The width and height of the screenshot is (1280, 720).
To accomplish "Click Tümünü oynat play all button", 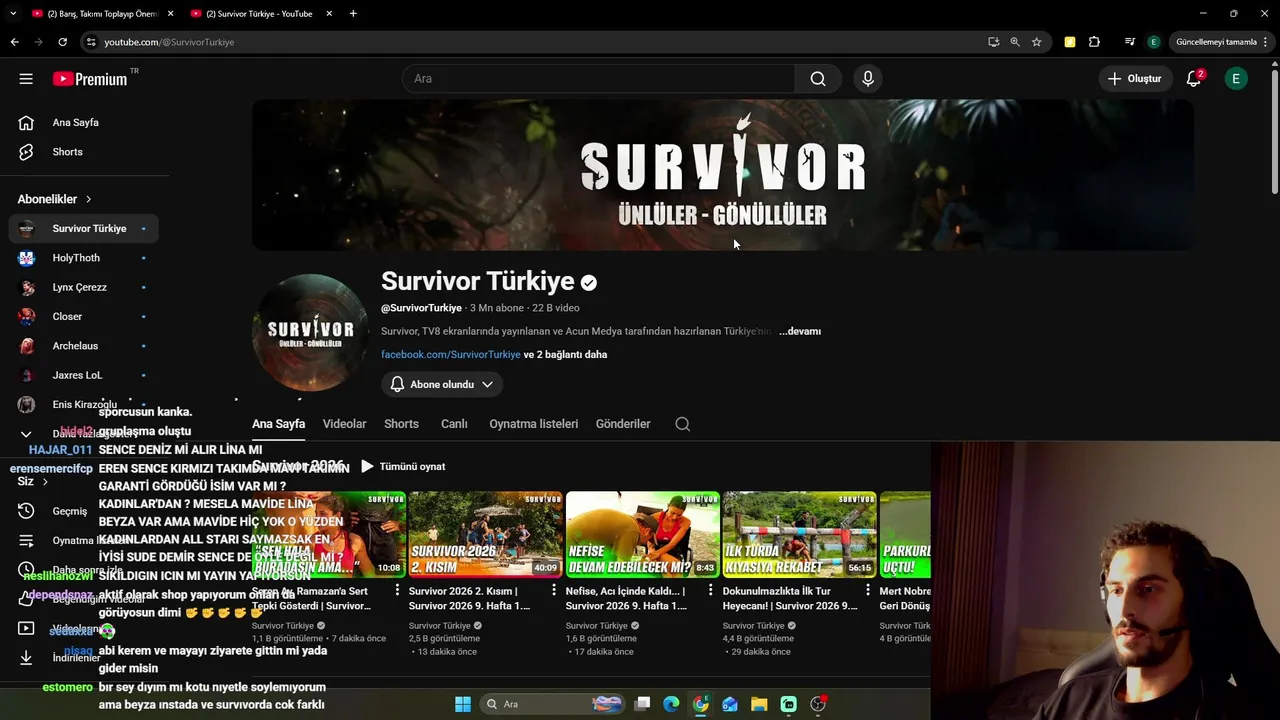I will tap(403, 466).
